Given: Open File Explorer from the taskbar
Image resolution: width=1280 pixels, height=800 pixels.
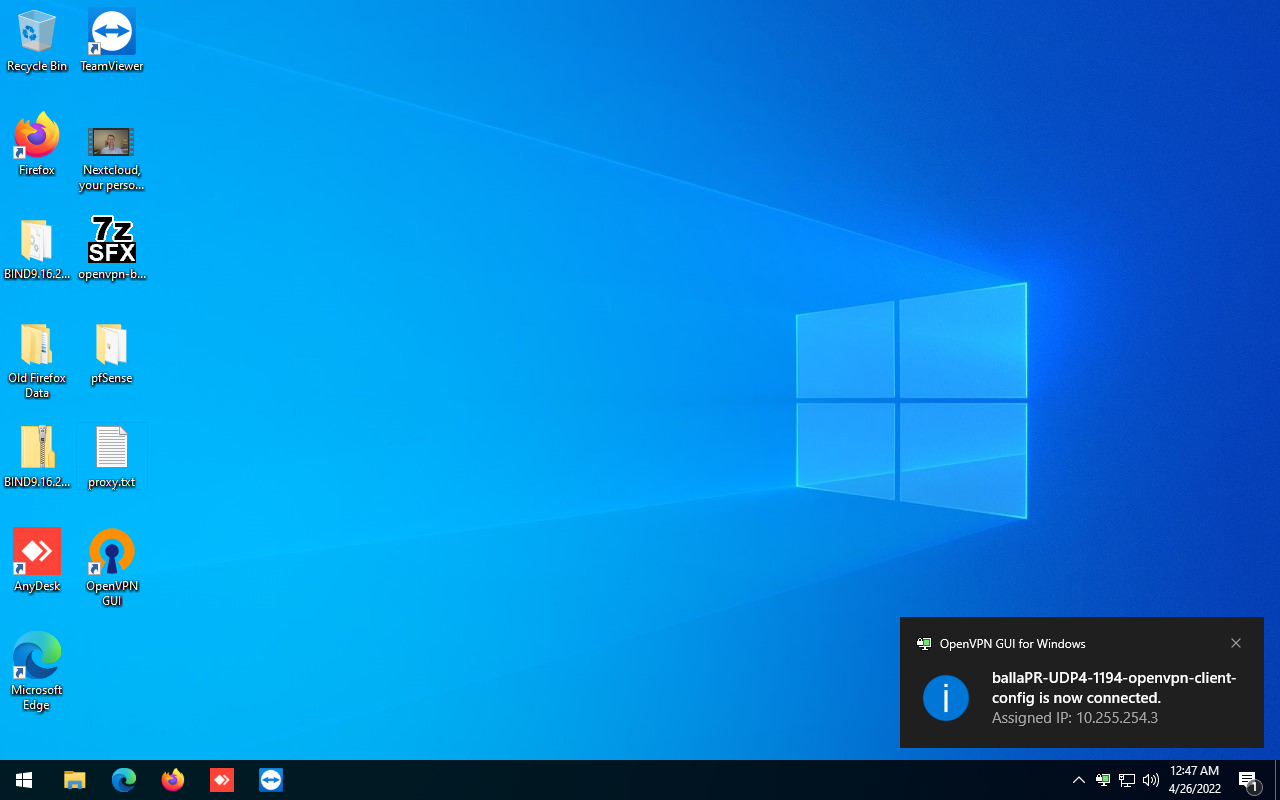Looking at the screenshot, I should 75,780.
